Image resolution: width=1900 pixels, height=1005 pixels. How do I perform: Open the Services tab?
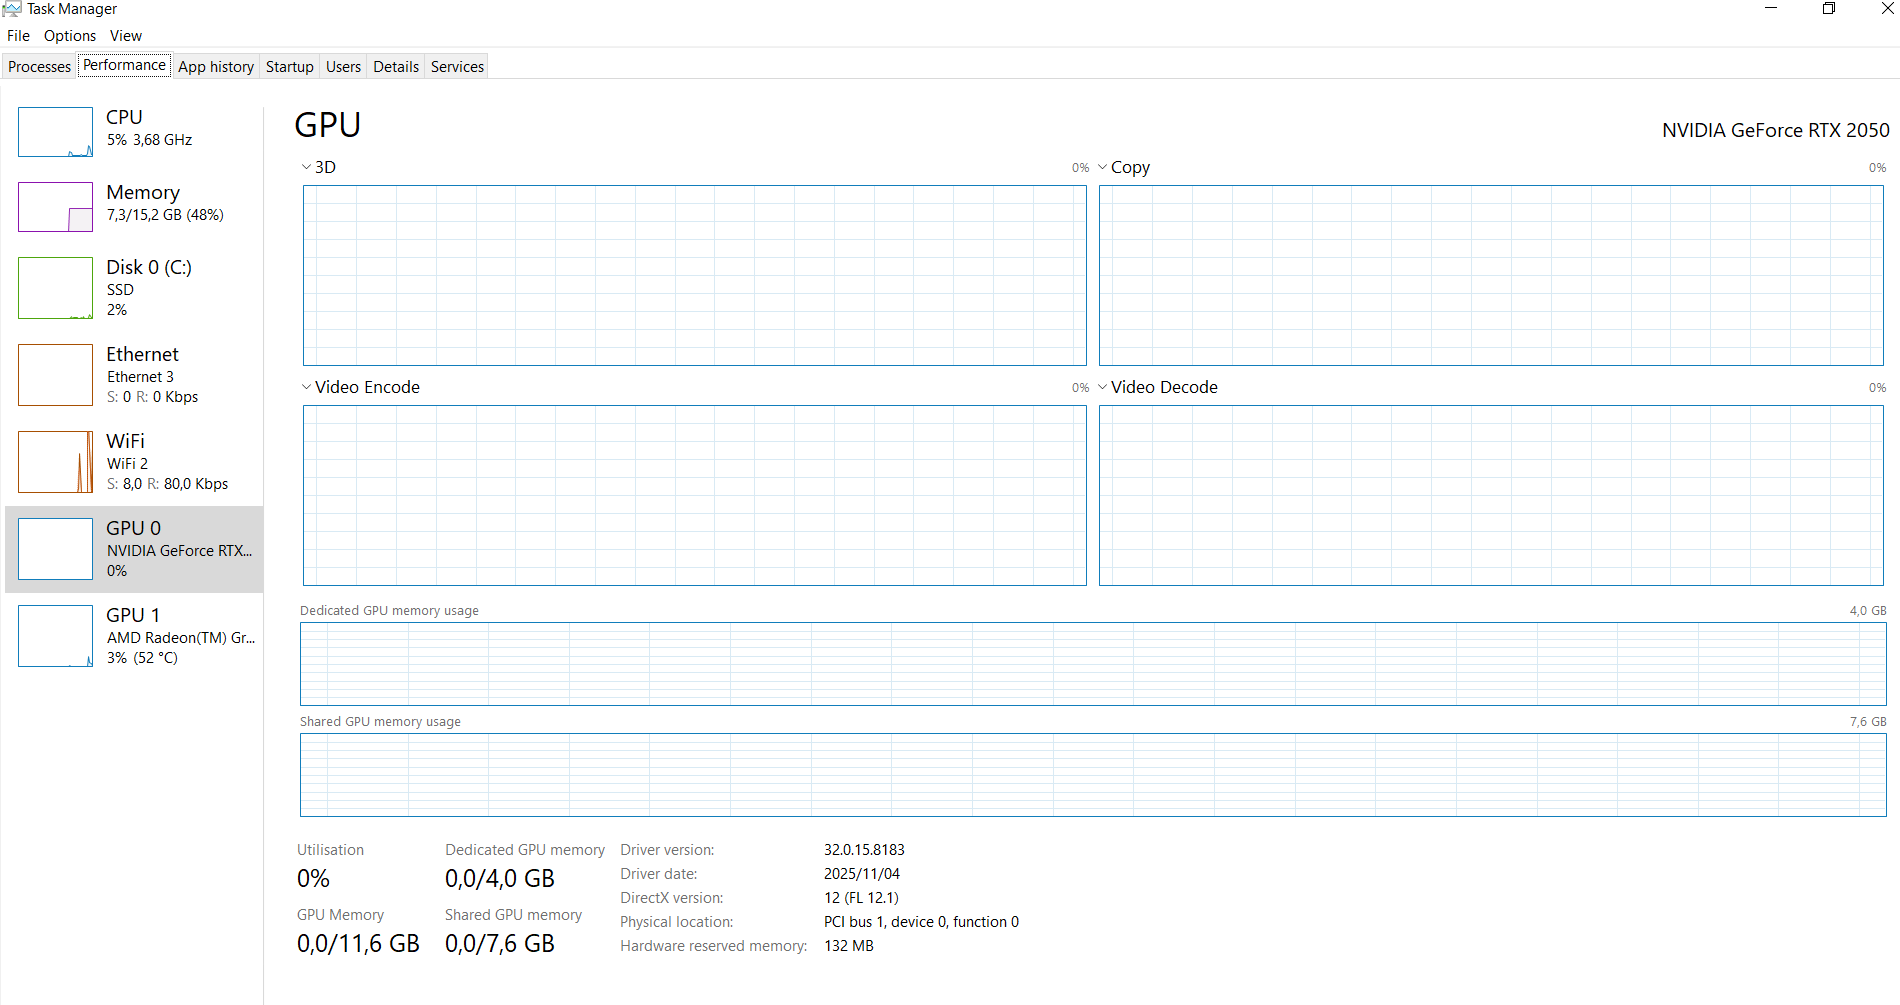coord(457,67)
